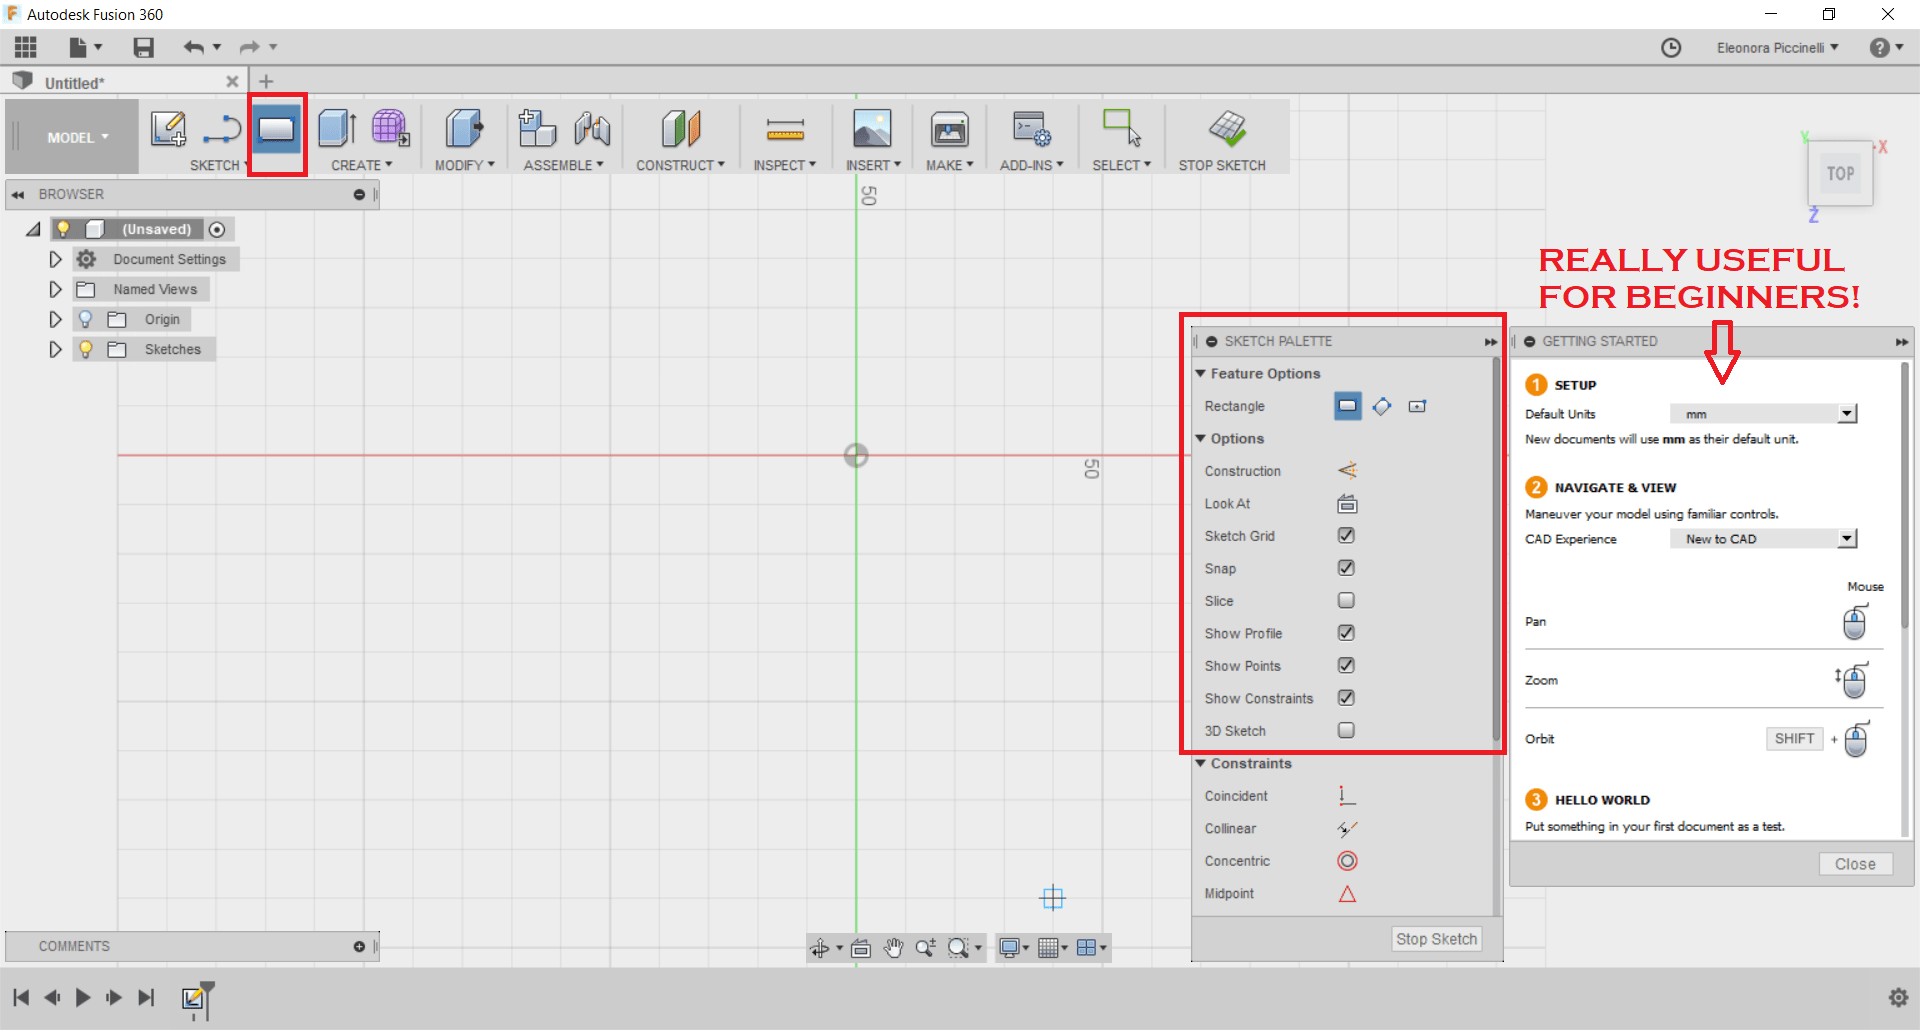Click the Create Form icon
Viewport: 1920px width, 1030px height.
click(x=390, y=129)
